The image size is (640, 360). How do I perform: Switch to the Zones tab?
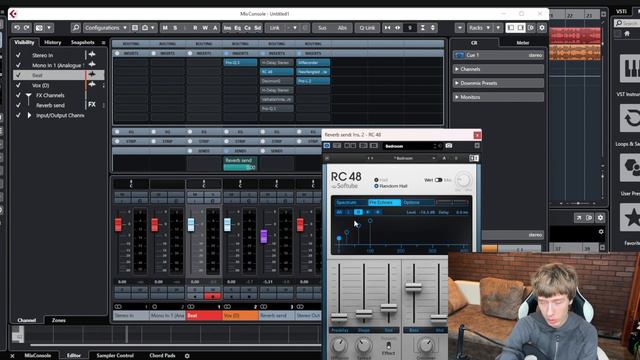click(x=59, y=320)
